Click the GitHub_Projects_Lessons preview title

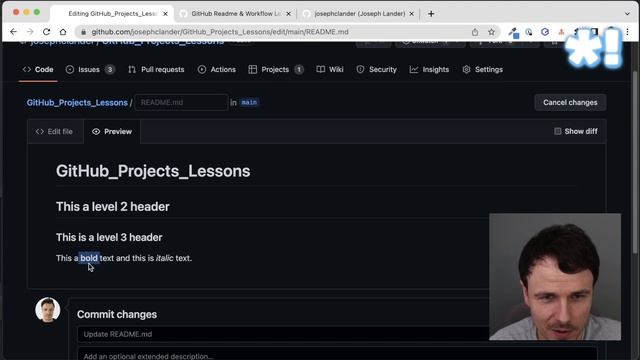(153, 171)
